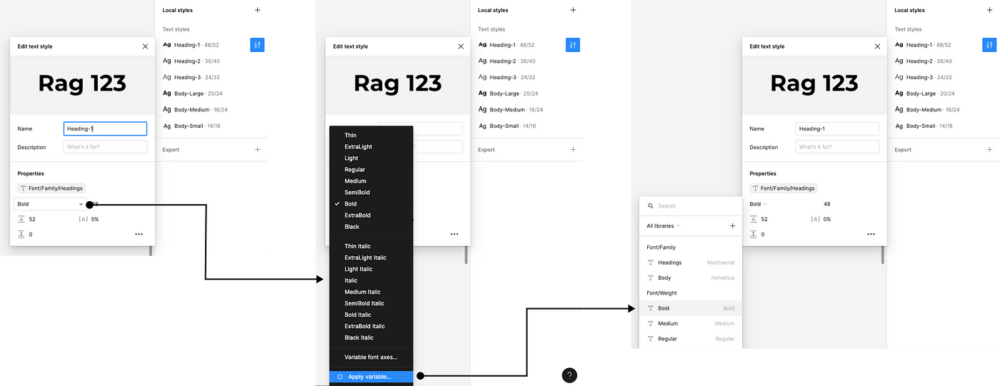Choose ExtraLight from the weight menu
The image size is (1000, 386).
tap(371, 147)
